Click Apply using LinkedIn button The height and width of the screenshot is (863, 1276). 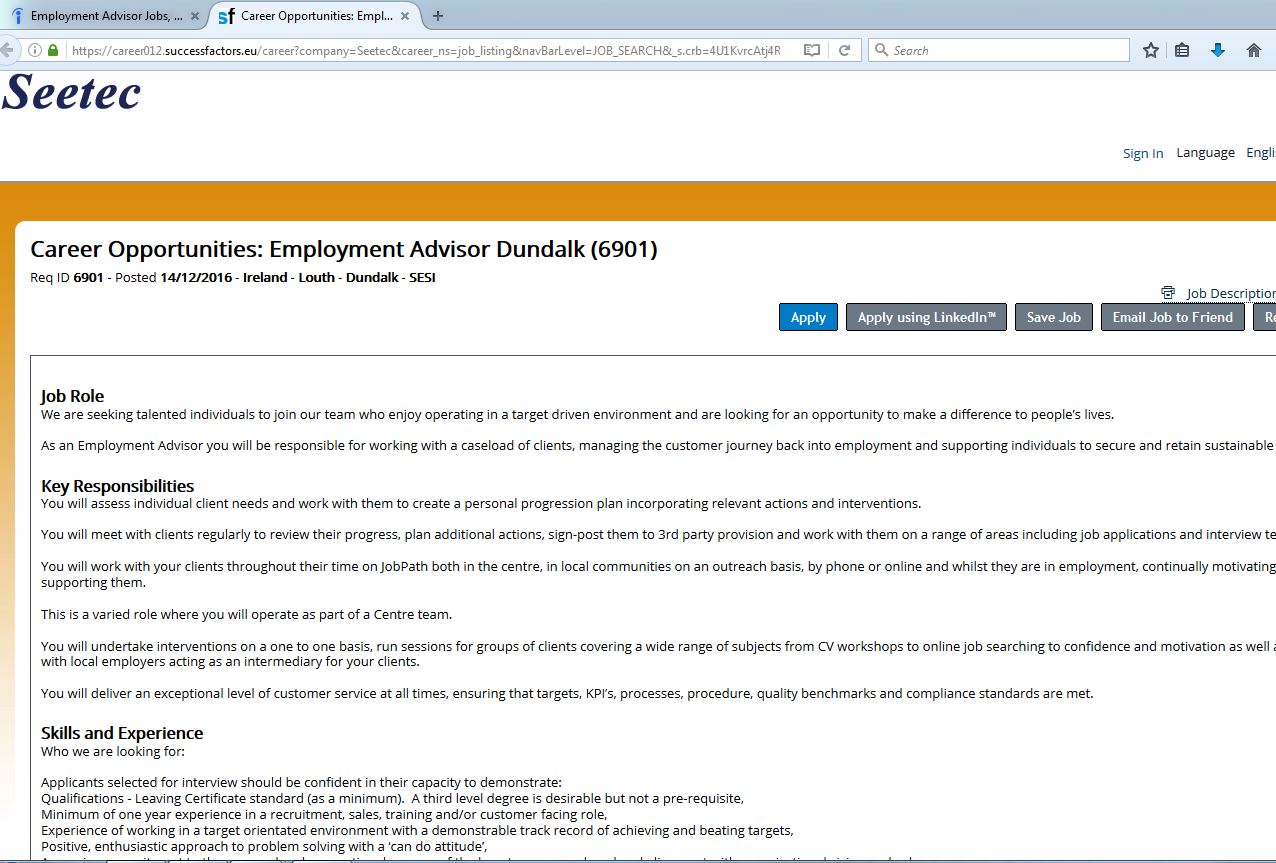click(926, 317)
